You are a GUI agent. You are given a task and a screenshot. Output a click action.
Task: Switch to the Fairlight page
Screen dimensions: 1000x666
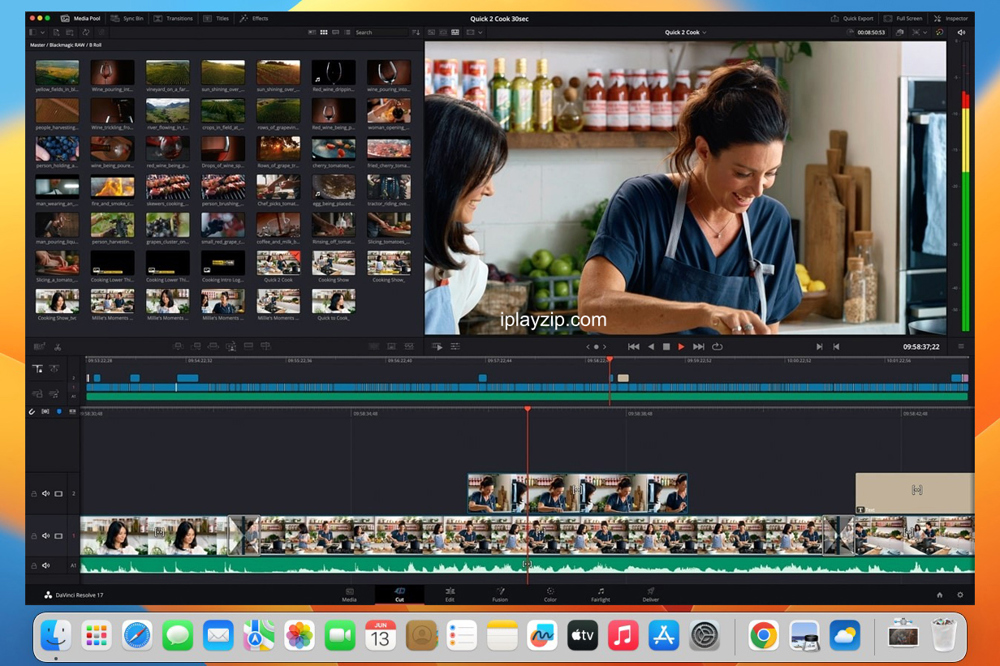600,595
